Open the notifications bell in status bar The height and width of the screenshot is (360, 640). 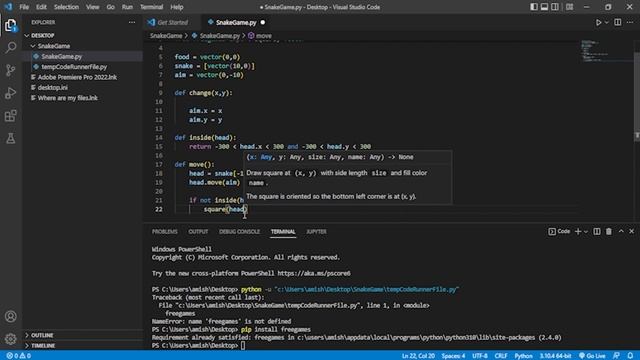[630, 356]
